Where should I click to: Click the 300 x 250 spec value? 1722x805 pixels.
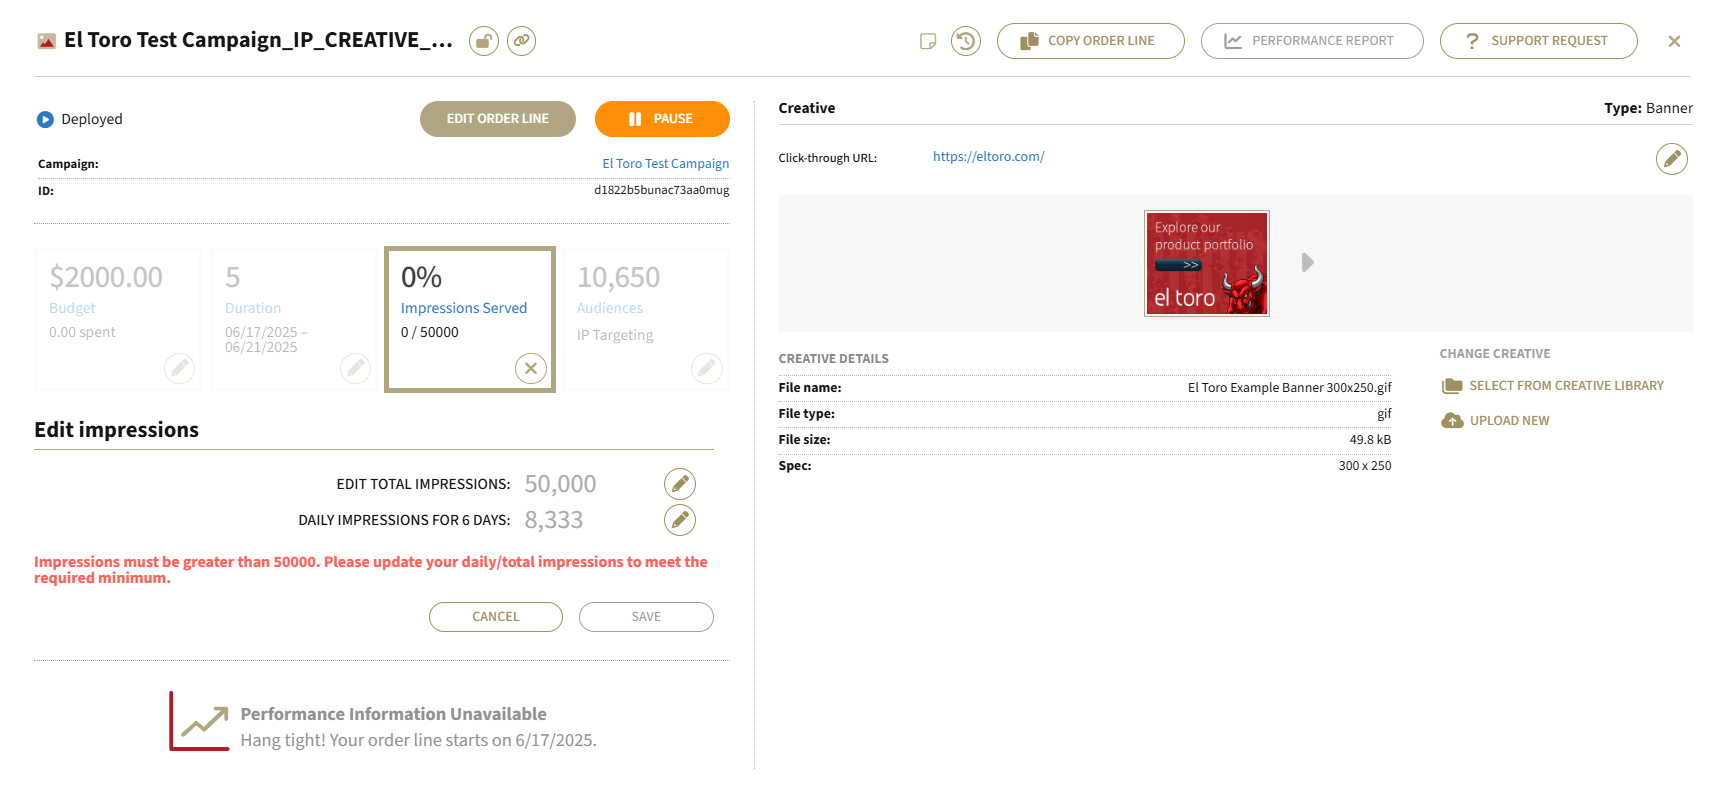click(x=1365, y=466)
